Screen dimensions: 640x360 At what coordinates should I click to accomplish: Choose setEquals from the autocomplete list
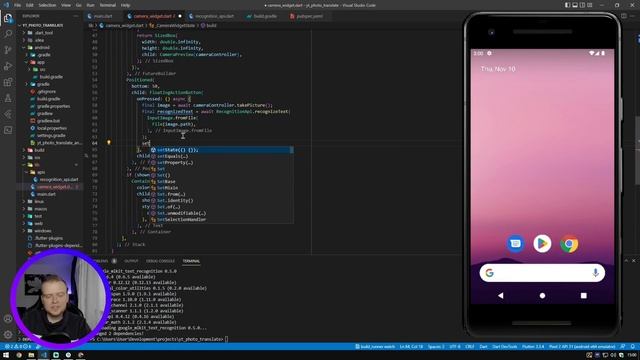click(222, 156)
